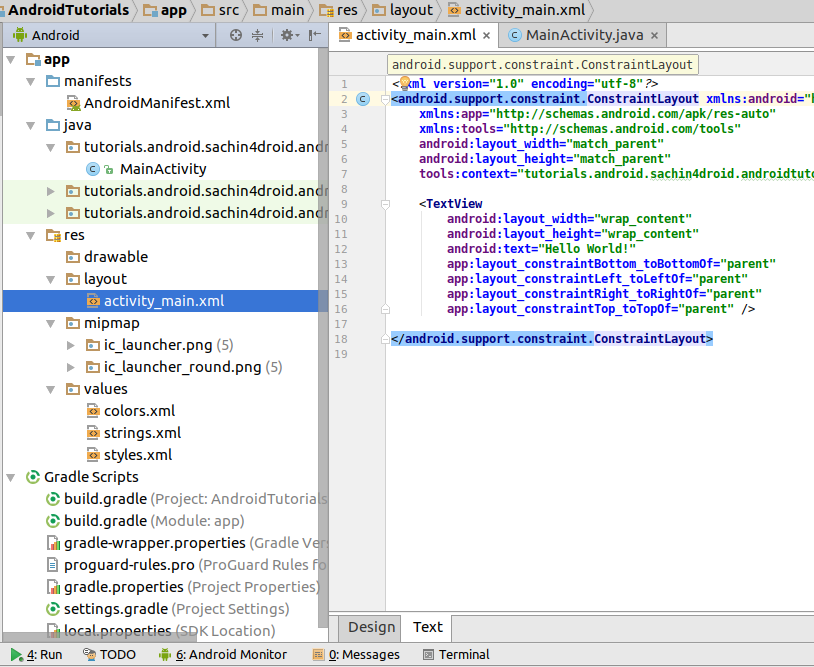Open styles.xml file
The width and height of the screenshot is (814, 667).
click(138, 455)
